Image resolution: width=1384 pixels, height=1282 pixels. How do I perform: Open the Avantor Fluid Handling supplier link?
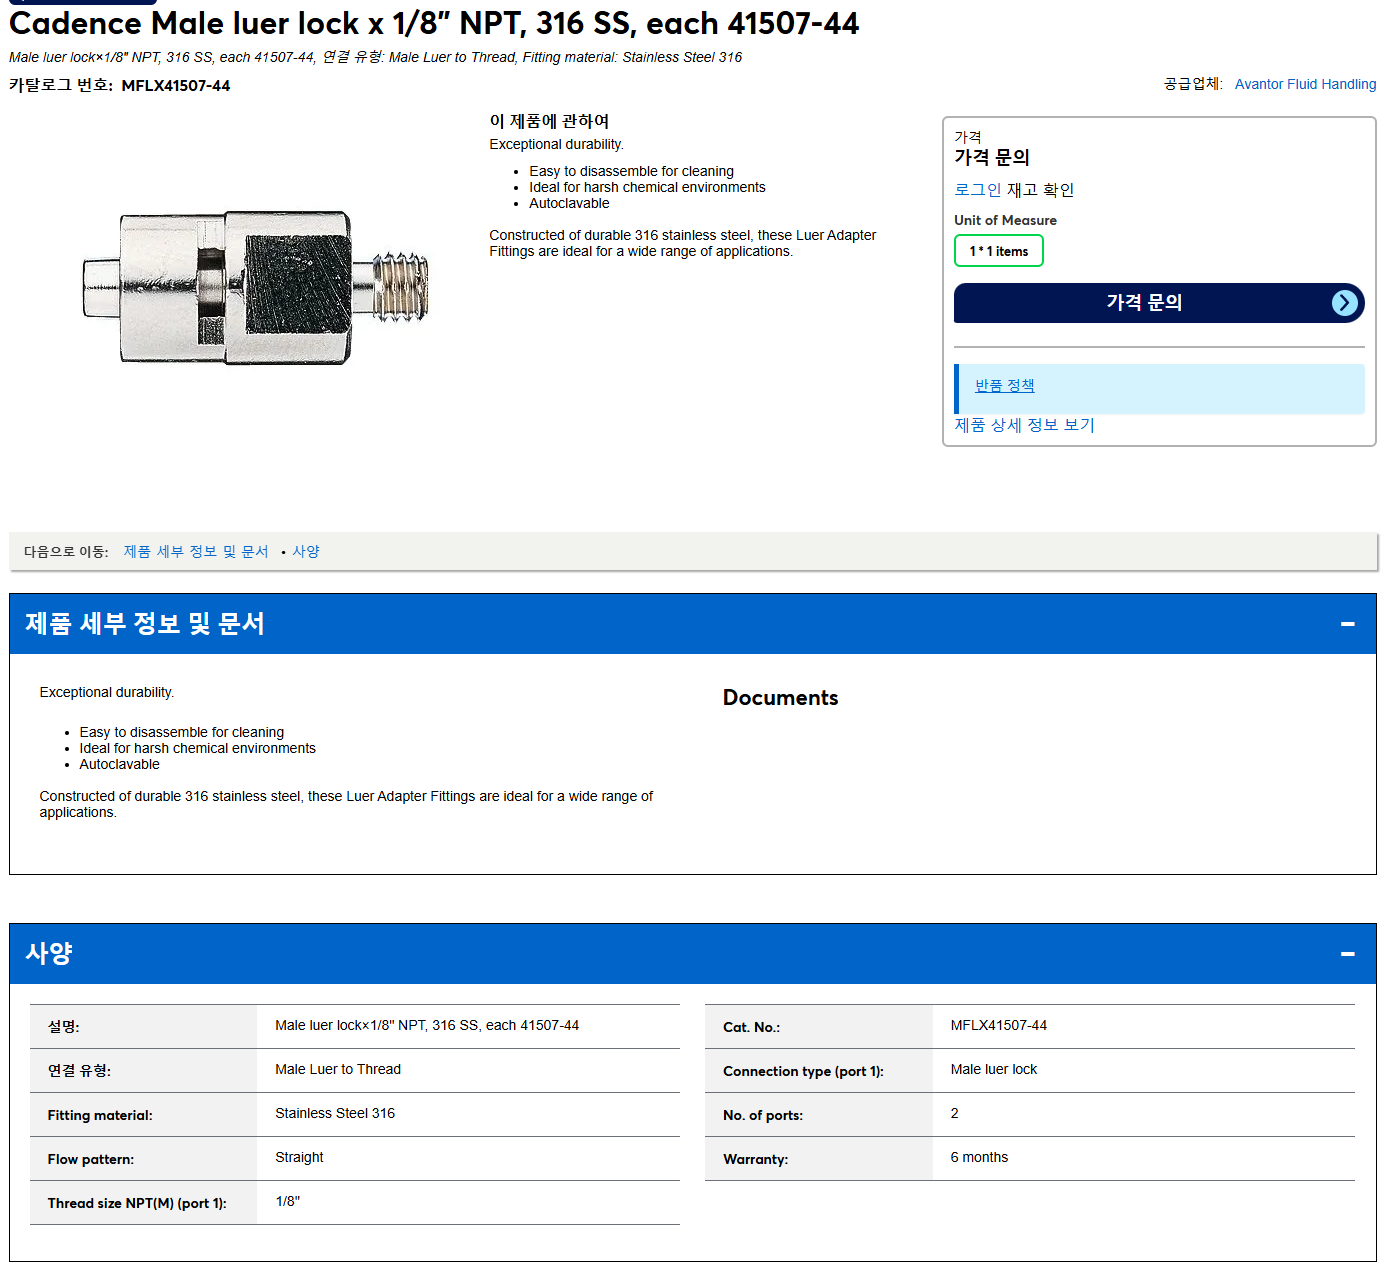click(1305, 84)
